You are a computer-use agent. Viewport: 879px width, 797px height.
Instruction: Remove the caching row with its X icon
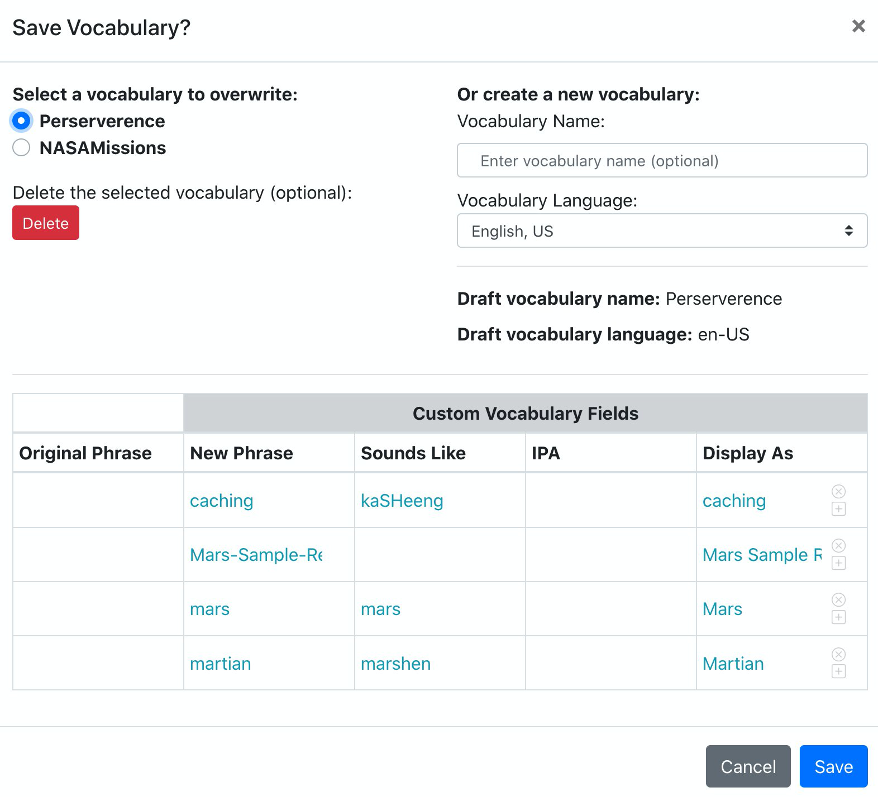(838, 490)
